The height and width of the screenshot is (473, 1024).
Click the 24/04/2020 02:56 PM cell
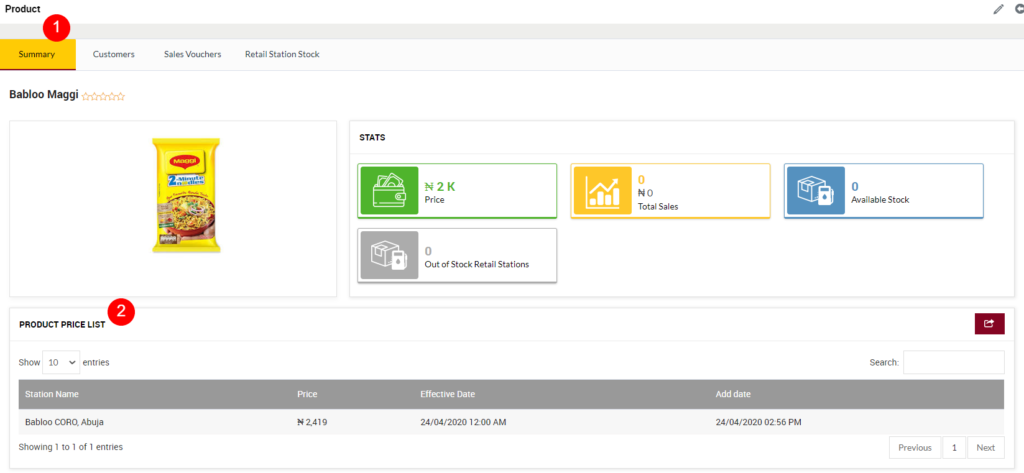[758, 422]
